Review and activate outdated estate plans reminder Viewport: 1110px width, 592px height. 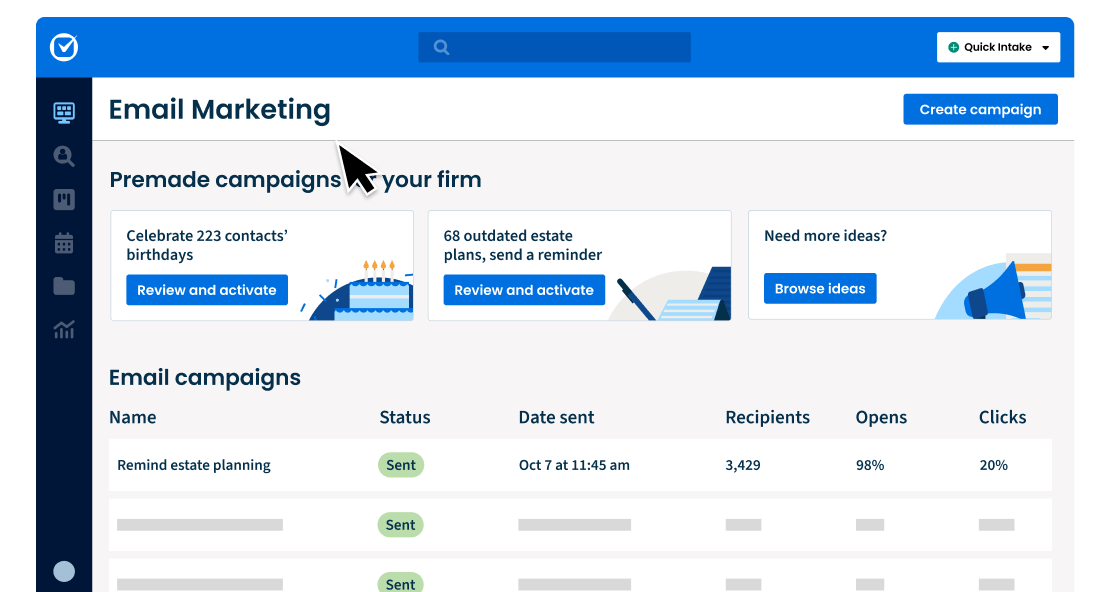(524, 290)
